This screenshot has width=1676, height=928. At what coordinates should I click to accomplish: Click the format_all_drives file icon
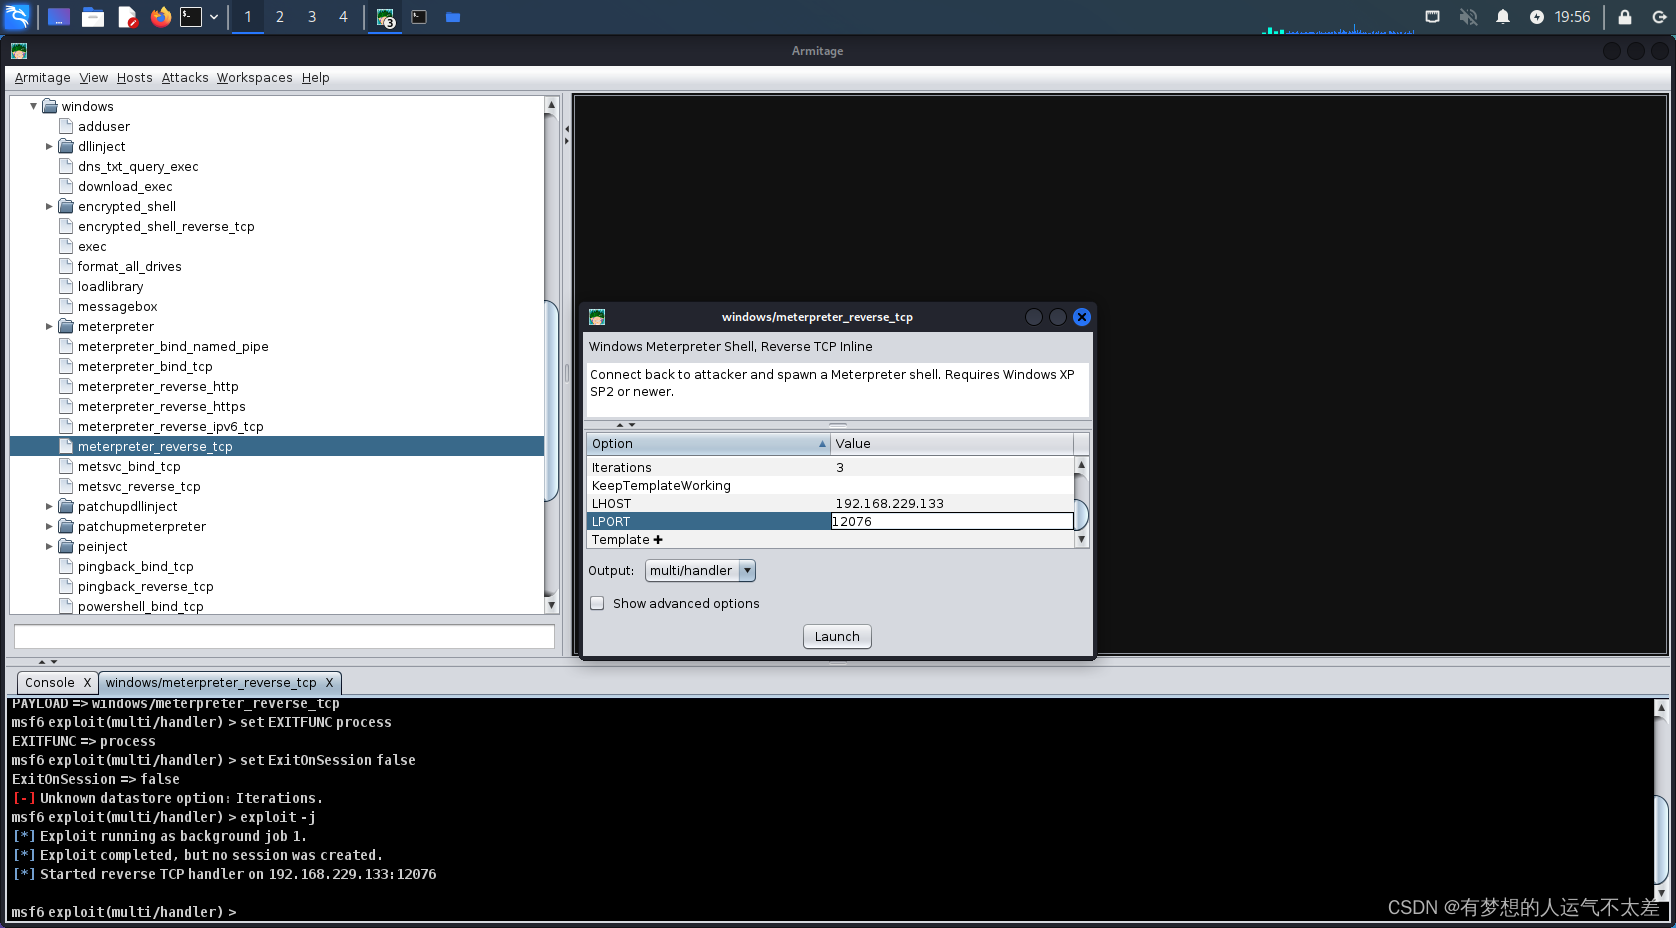click(x=66, y=266)
